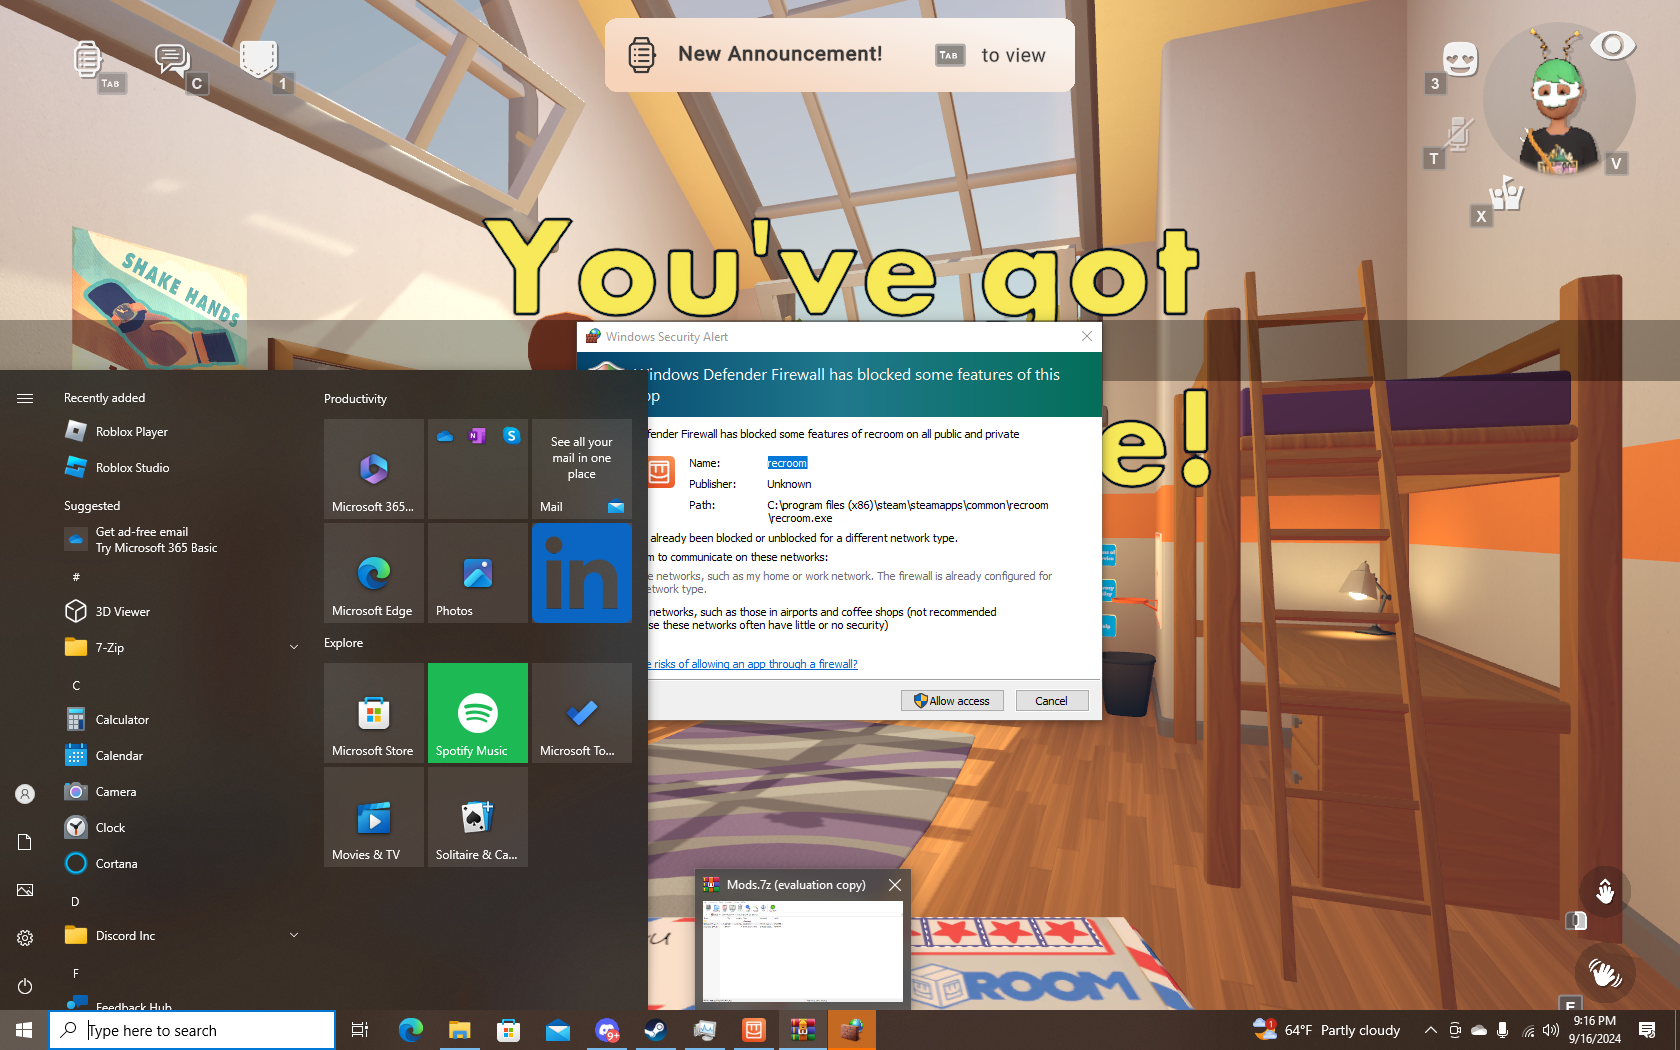Select the Get ad-free email suggestion
Screen dimensions: 1680x1050
pos(180,540)
